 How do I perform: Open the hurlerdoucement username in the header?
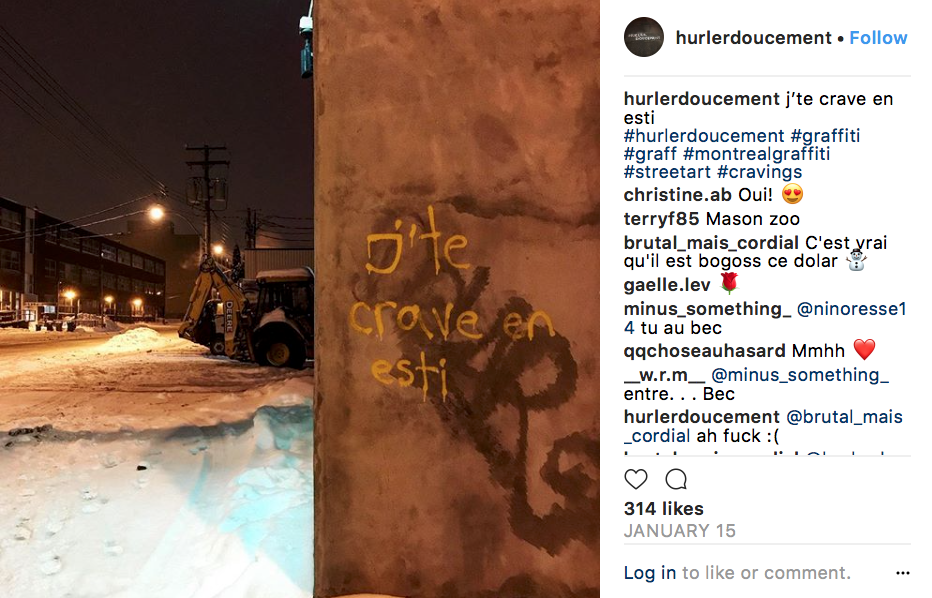click(x=753, y=37)
